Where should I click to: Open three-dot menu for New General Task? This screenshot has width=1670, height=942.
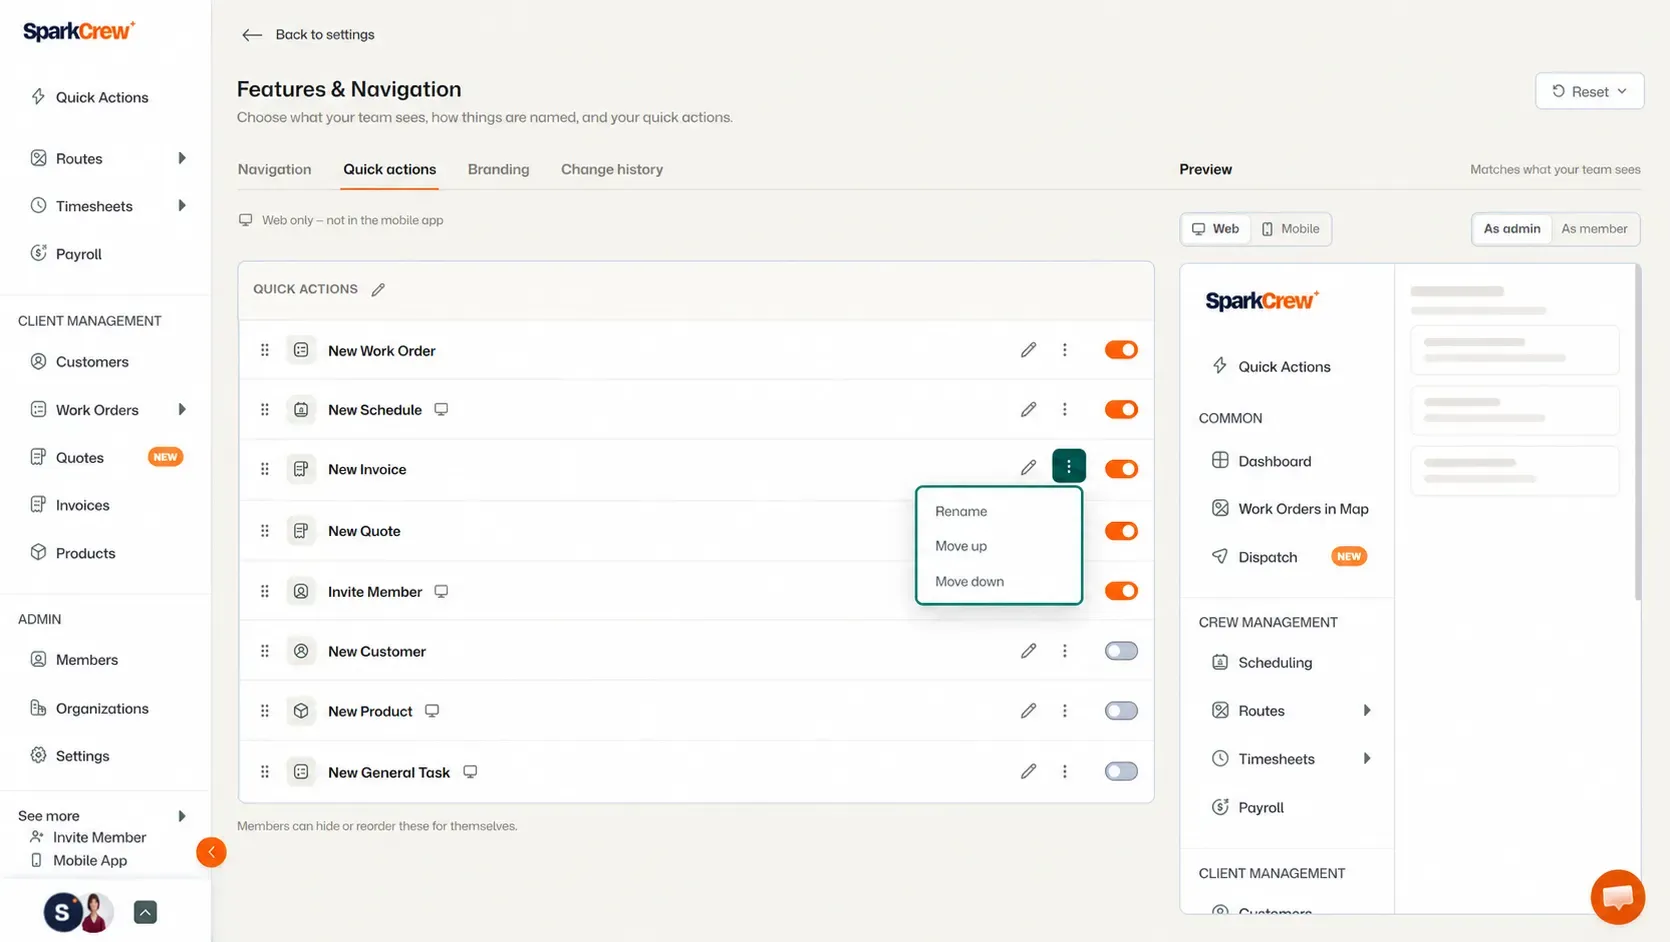click(x=1064, y=771)
